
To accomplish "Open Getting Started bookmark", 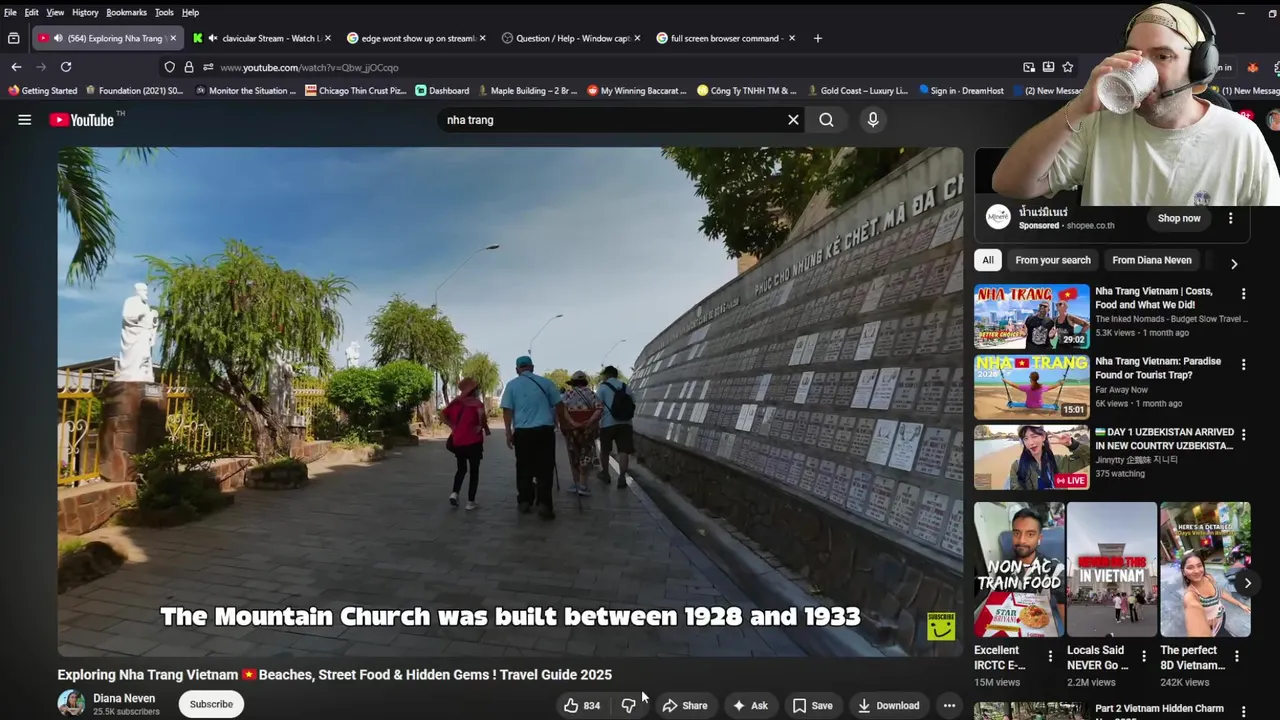I will tap(43, 90).
